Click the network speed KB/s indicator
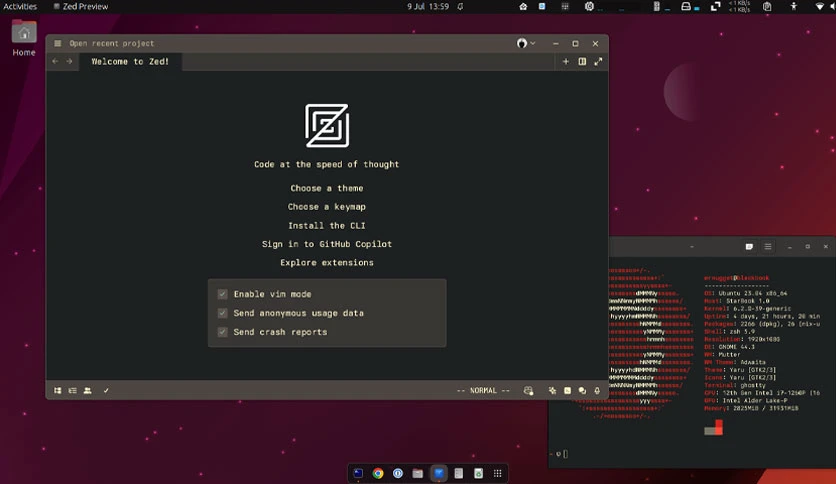Image resolution: width=836 pixels, height=484 pixels. (739, 6)
